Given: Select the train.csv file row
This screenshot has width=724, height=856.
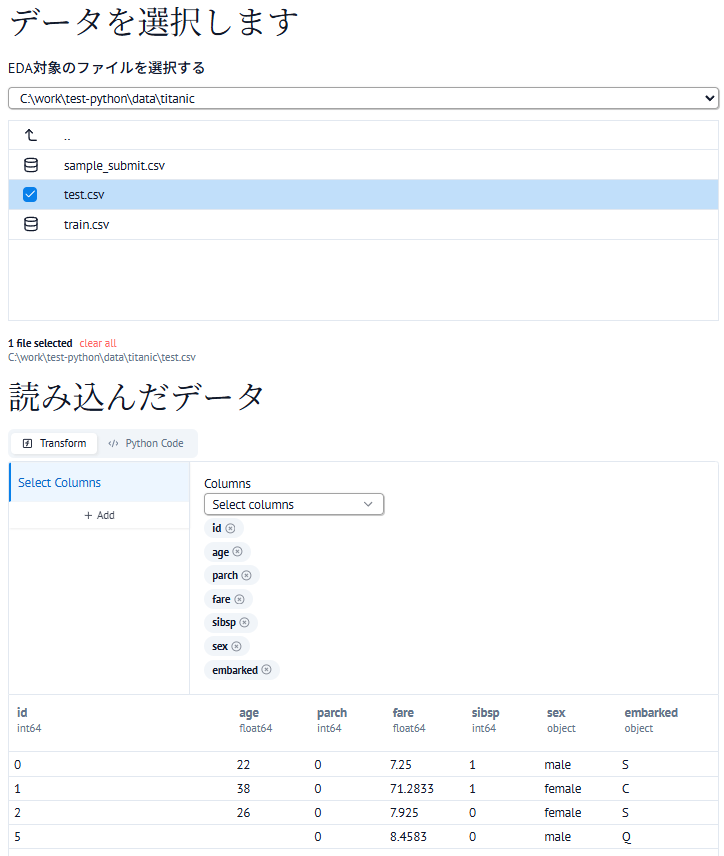Looking at the screenshot, I should coord(364,224).
